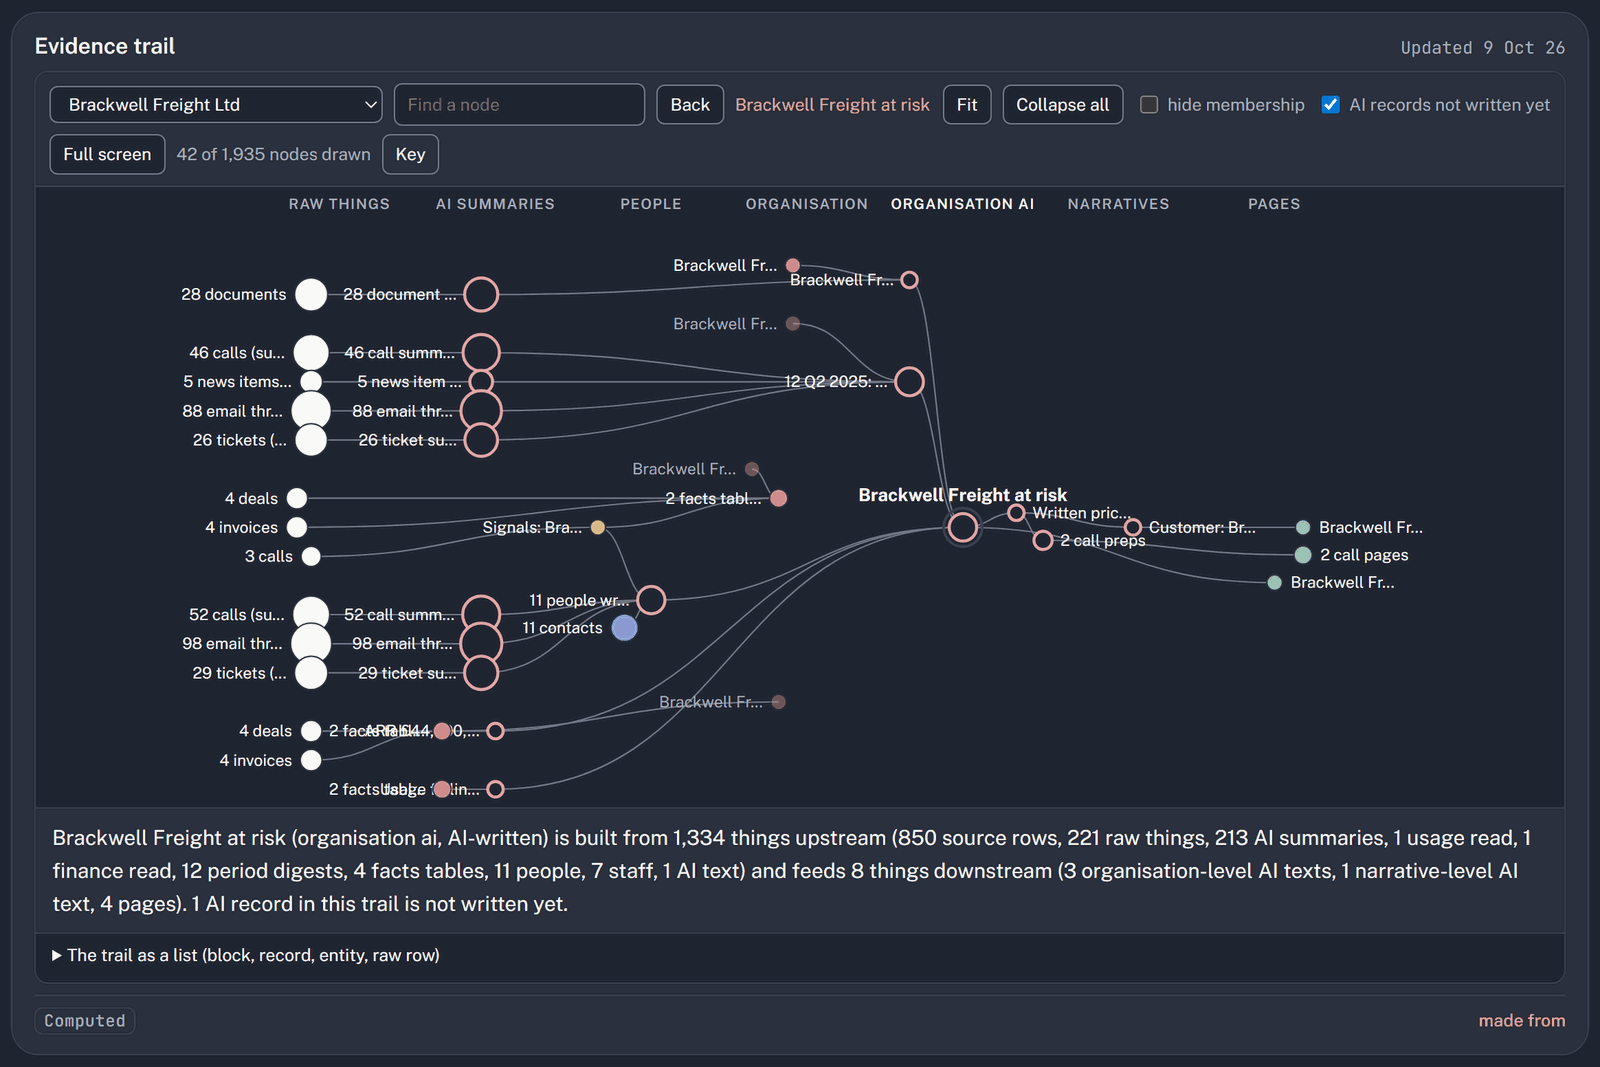Click the PAGES column heading

[1274, 204]
